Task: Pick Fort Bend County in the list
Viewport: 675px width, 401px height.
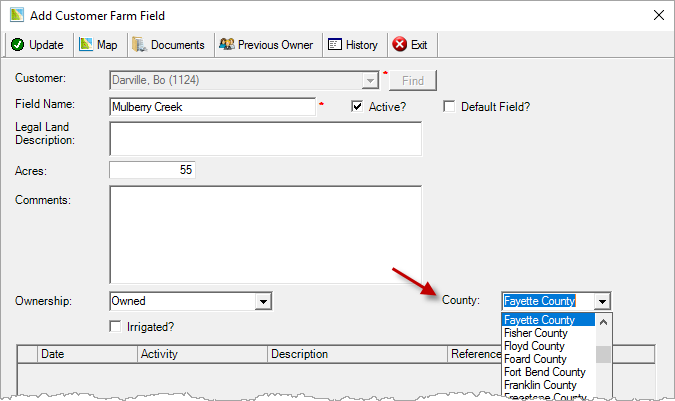Action: pos(549,372)
